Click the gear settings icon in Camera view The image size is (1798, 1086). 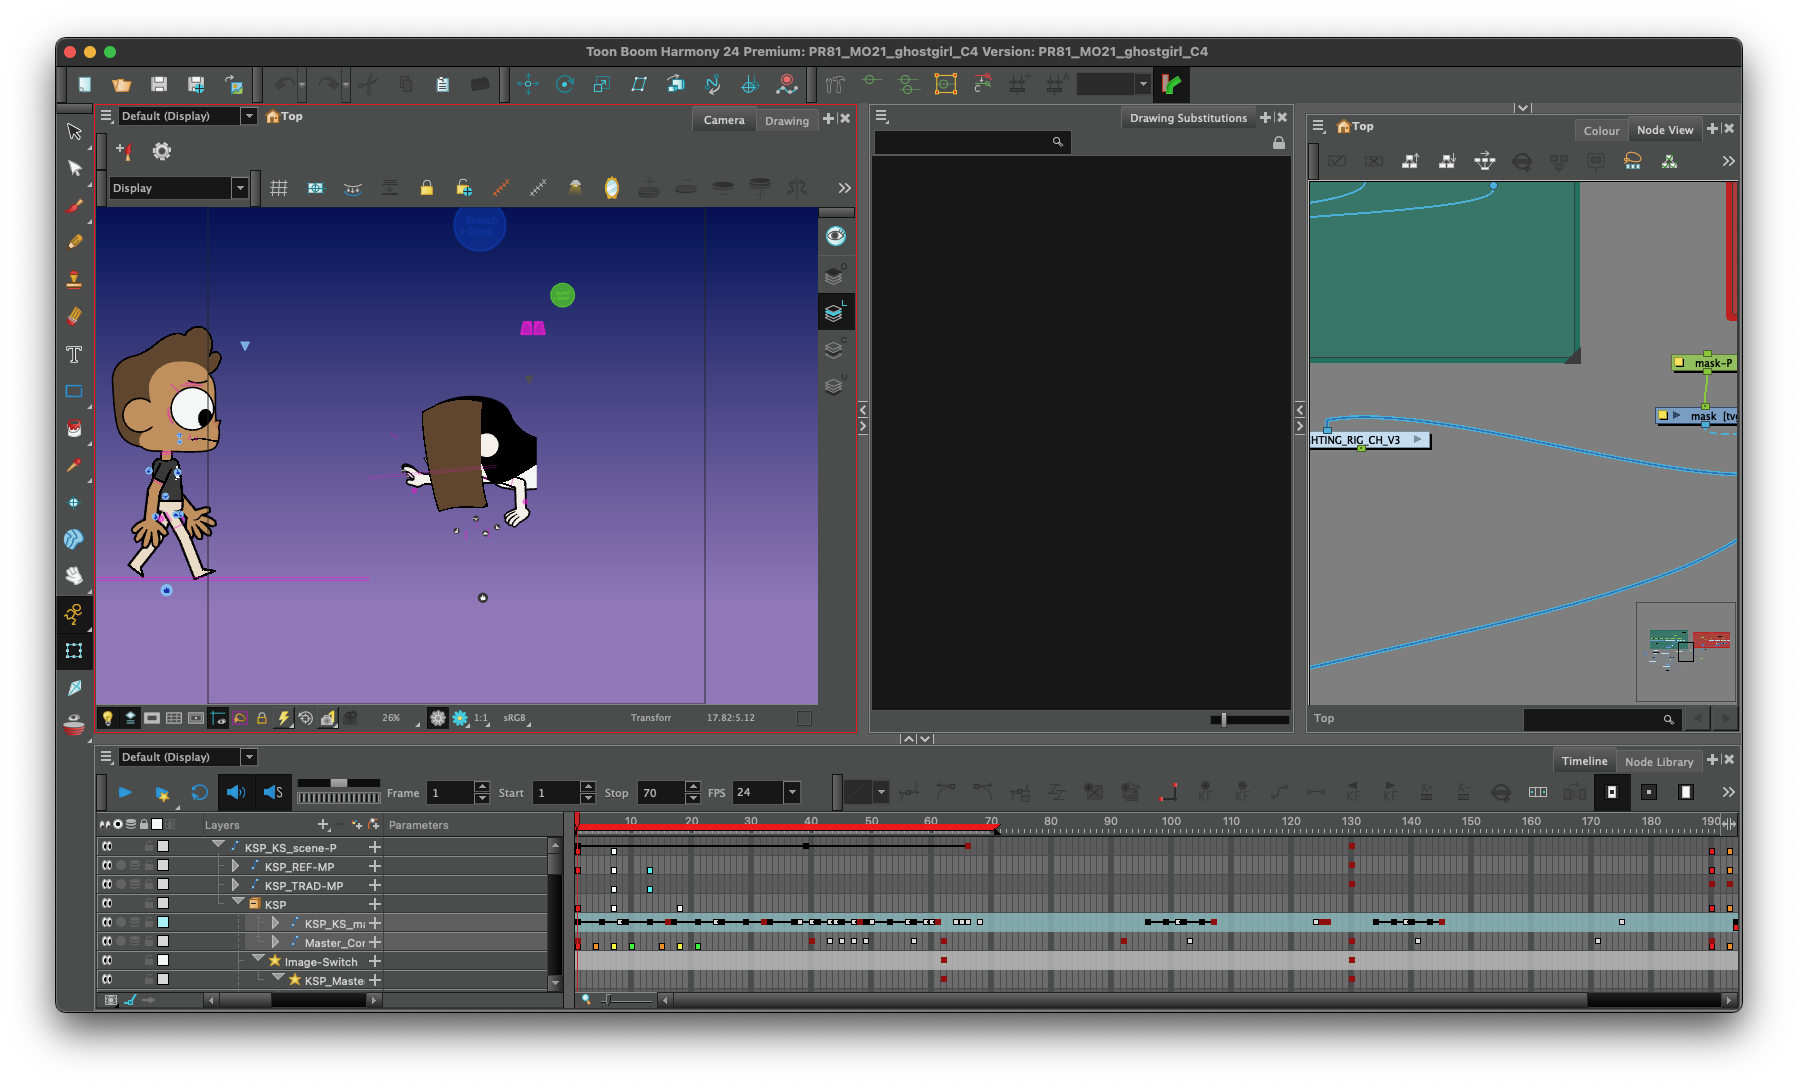[x=162, y=151]
